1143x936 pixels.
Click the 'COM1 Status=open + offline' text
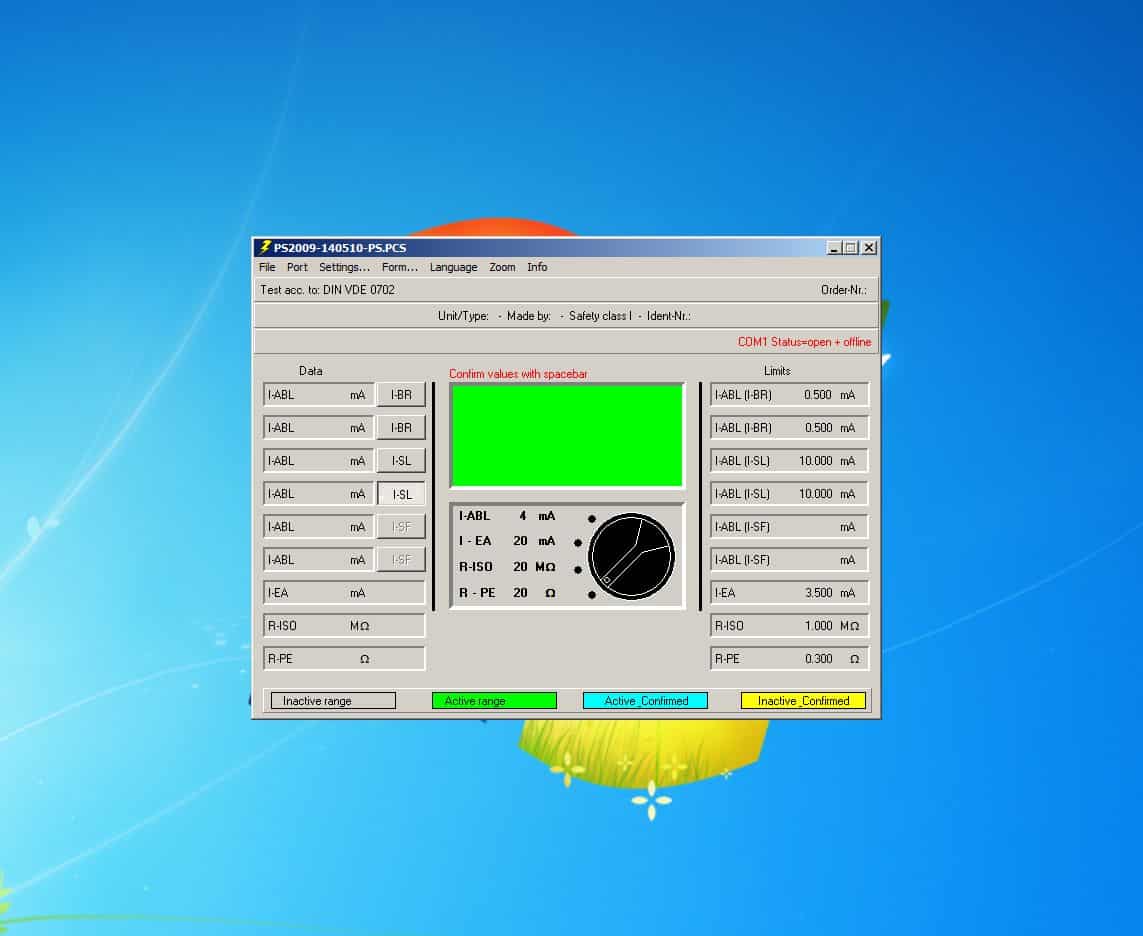(804, 342)
